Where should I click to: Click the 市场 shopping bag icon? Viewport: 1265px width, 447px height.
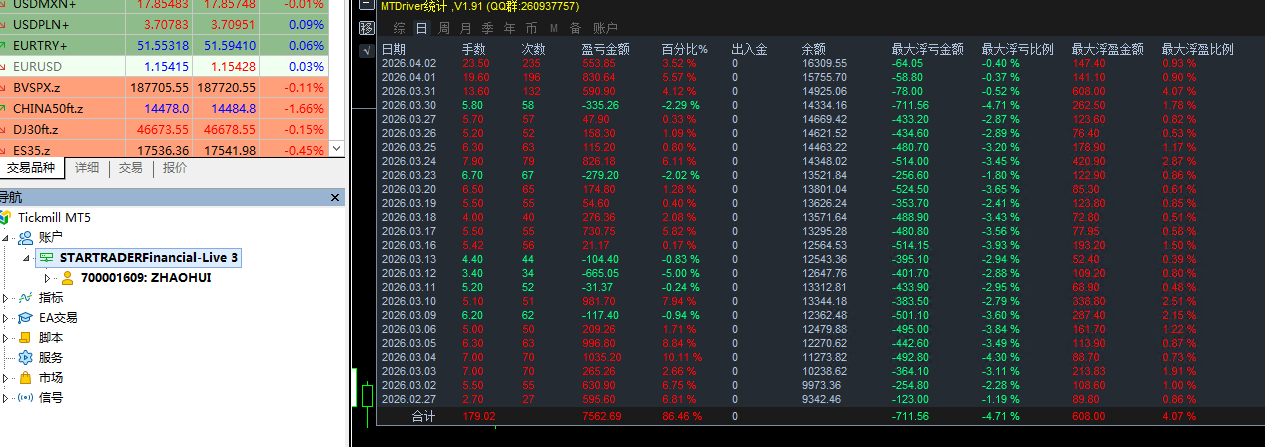point(26,377)
